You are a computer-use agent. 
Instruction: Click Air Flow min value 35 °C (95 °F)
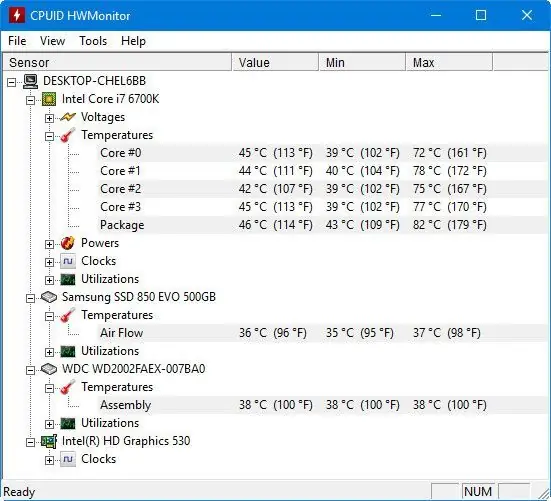pyautogui.click(x=359, y=333)
